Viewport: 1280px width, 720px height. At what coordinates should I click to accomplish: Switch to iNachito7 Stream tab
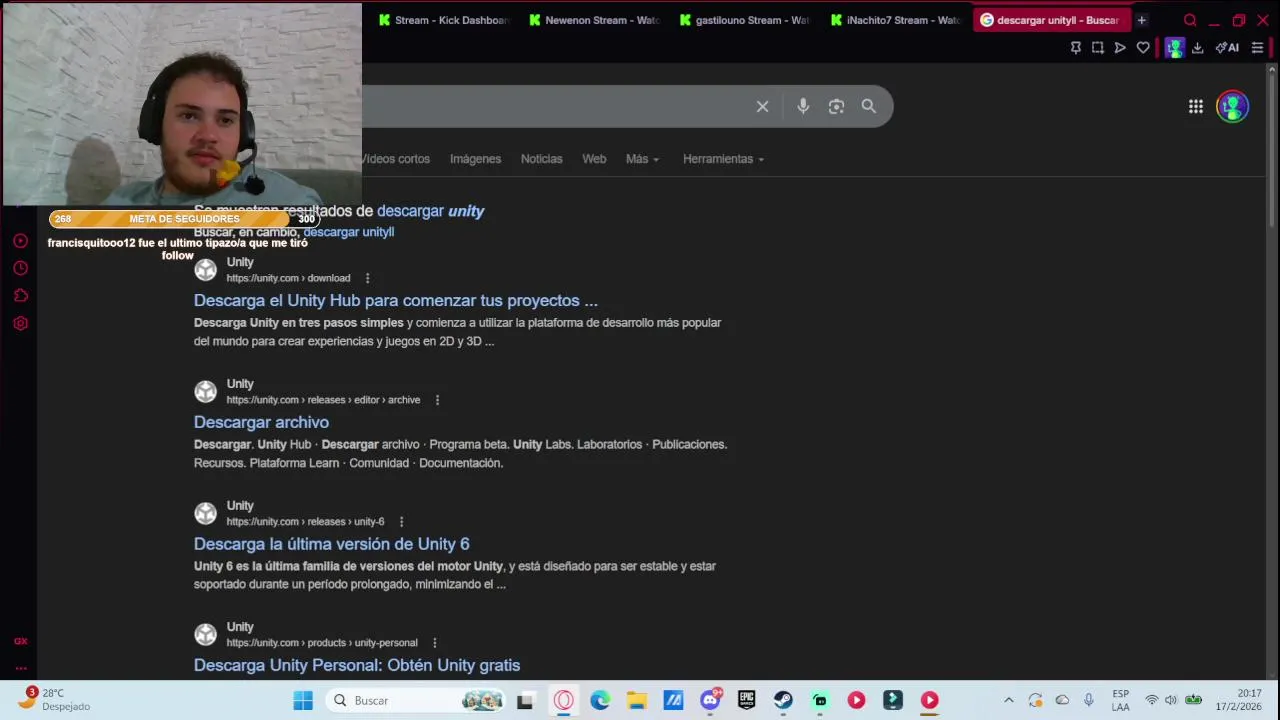[x=894, y=20]
